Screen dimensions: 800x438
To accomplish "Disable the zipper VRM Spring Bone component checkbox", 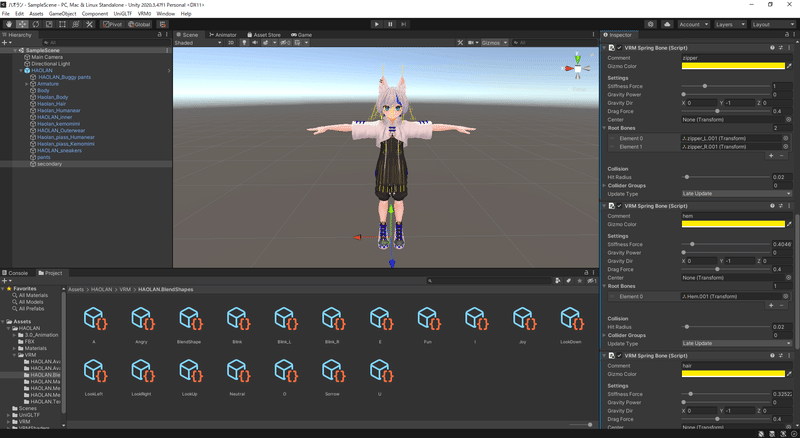I will (x=619, y=48).
